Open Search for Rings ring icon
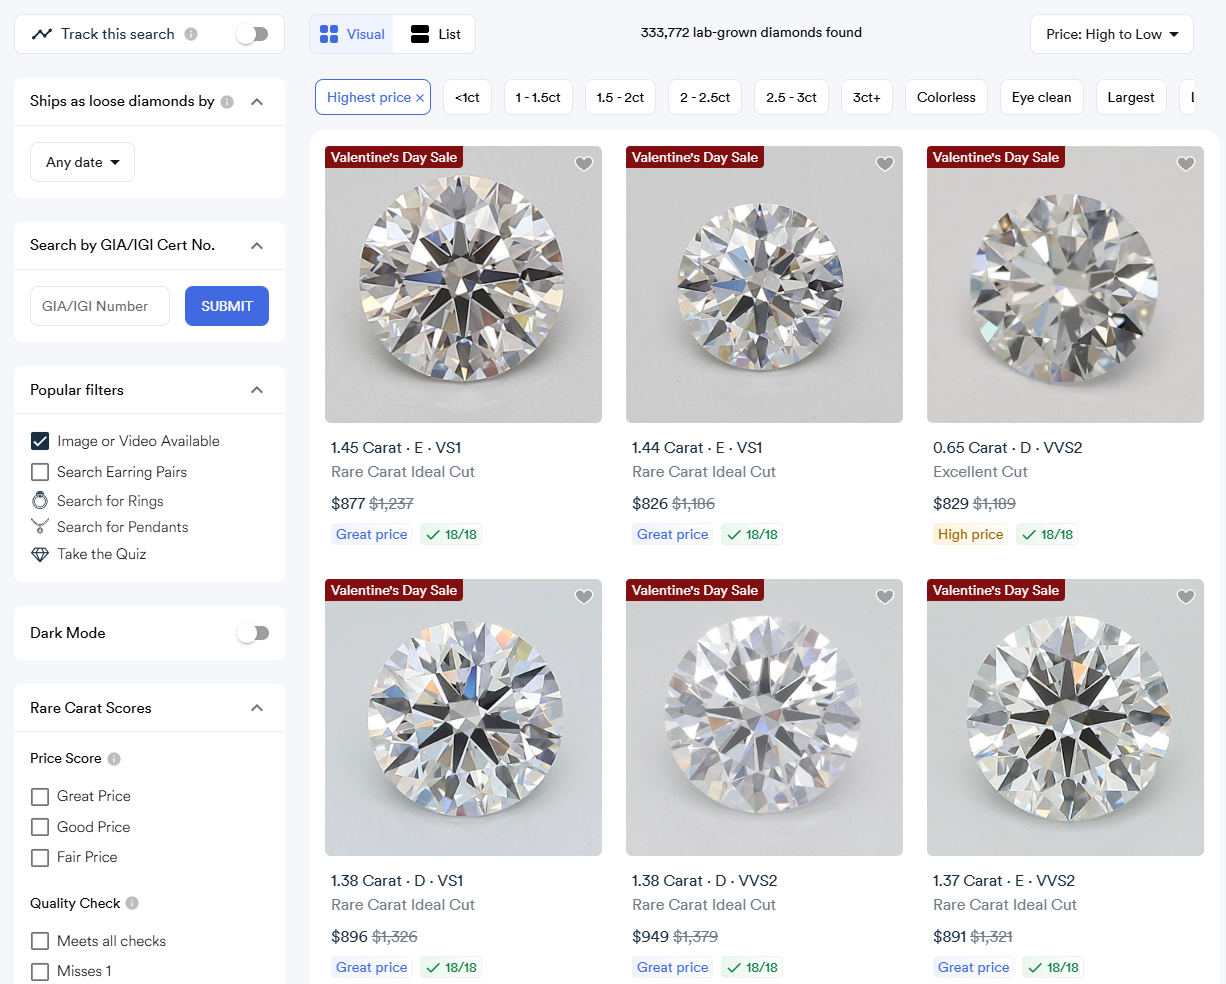The width and height of the screenshot is (1226, 984). (40, 501)
